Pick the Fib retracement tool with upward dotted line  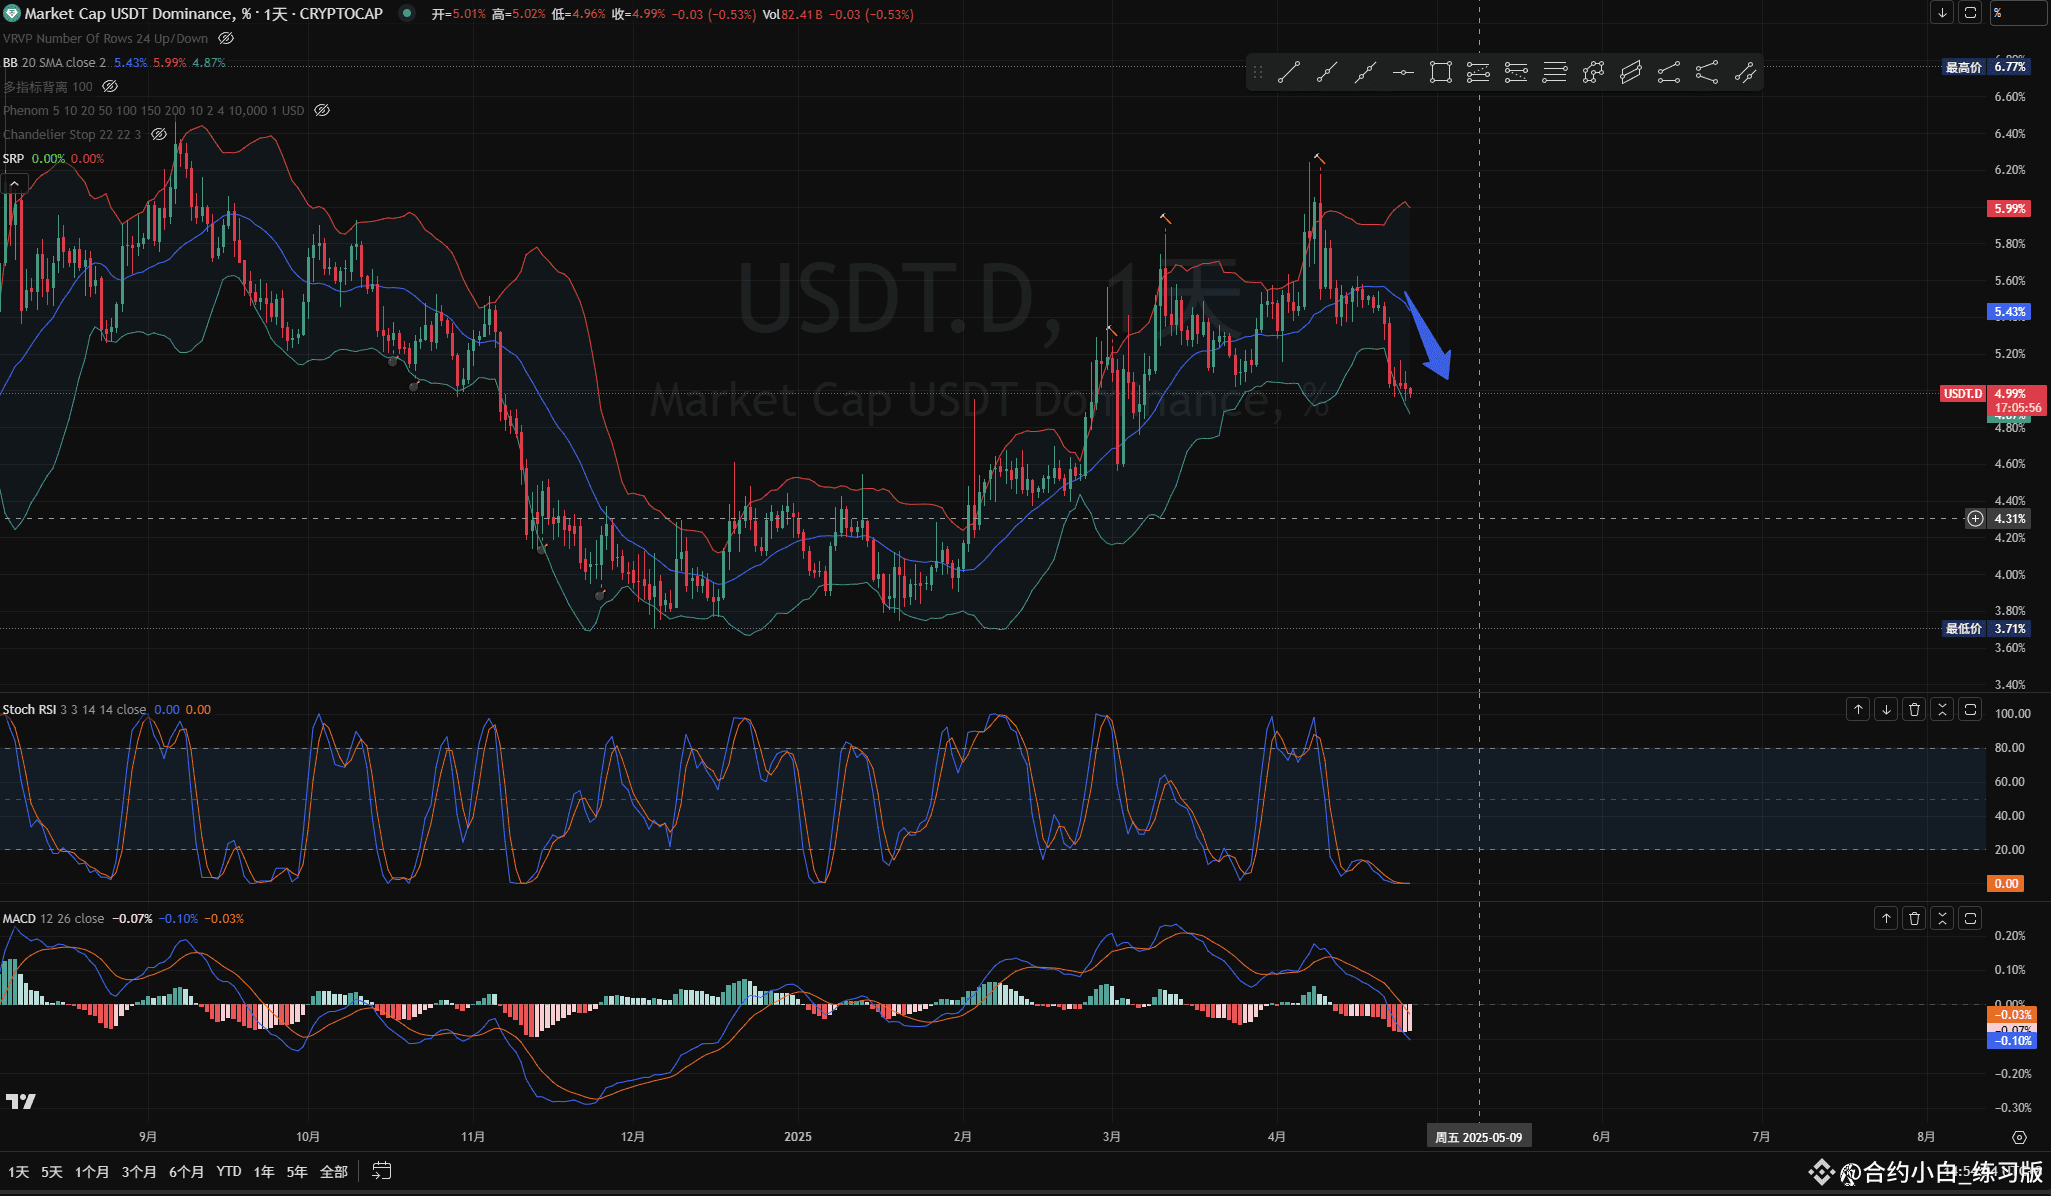click(1478, 72)
